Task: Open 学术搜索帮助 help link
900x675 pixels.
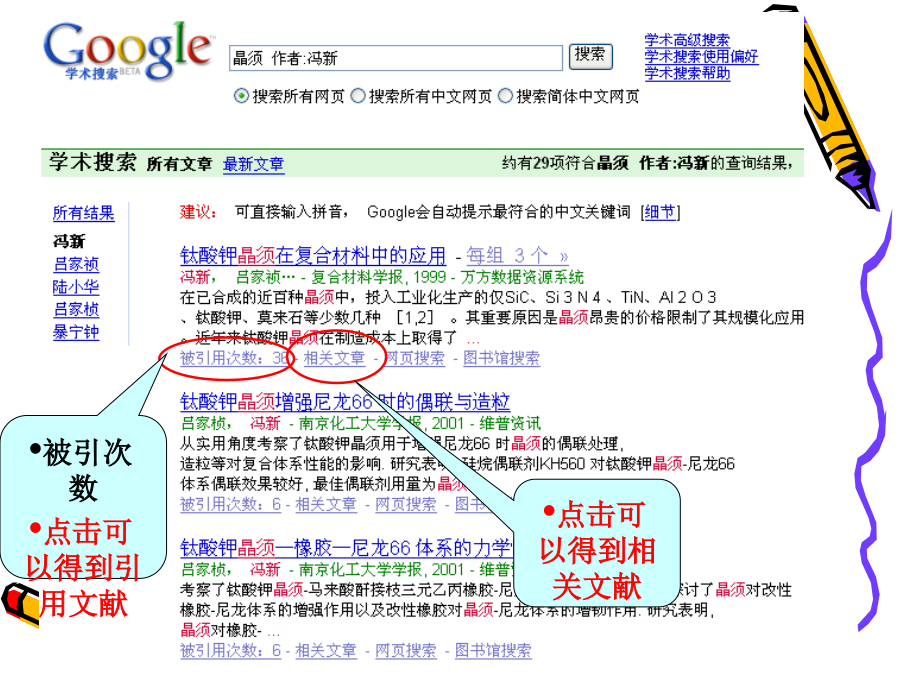Action: click(x=687, y=73)
